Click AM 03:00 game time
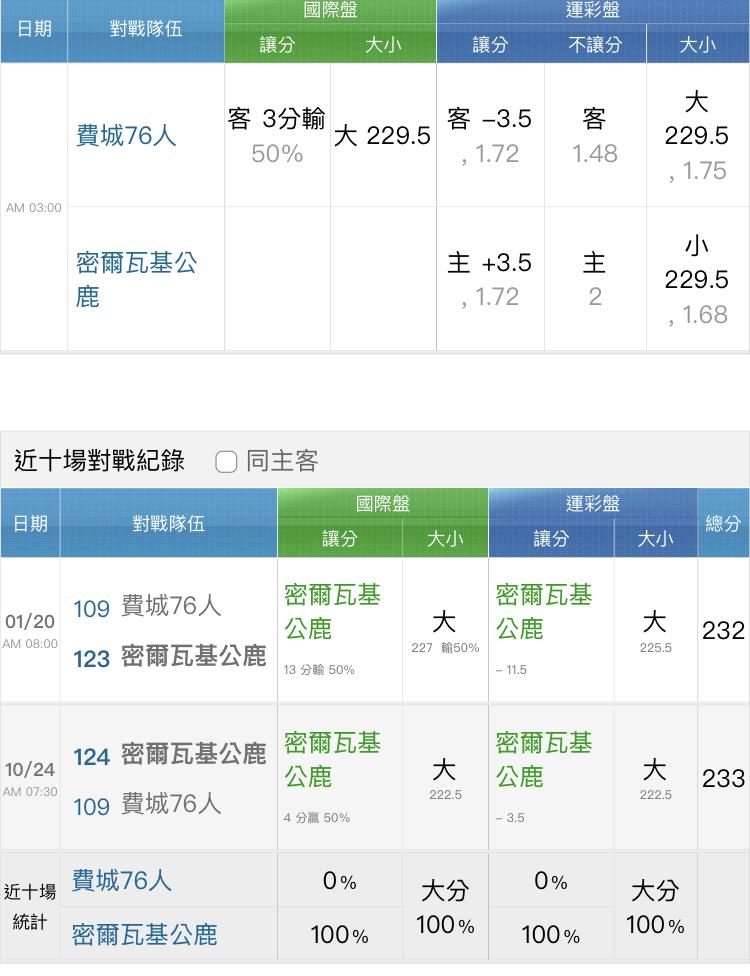Image resolution: width=750 pixels, height=976 pixels. pyautogui.click(x=34, y=208)
